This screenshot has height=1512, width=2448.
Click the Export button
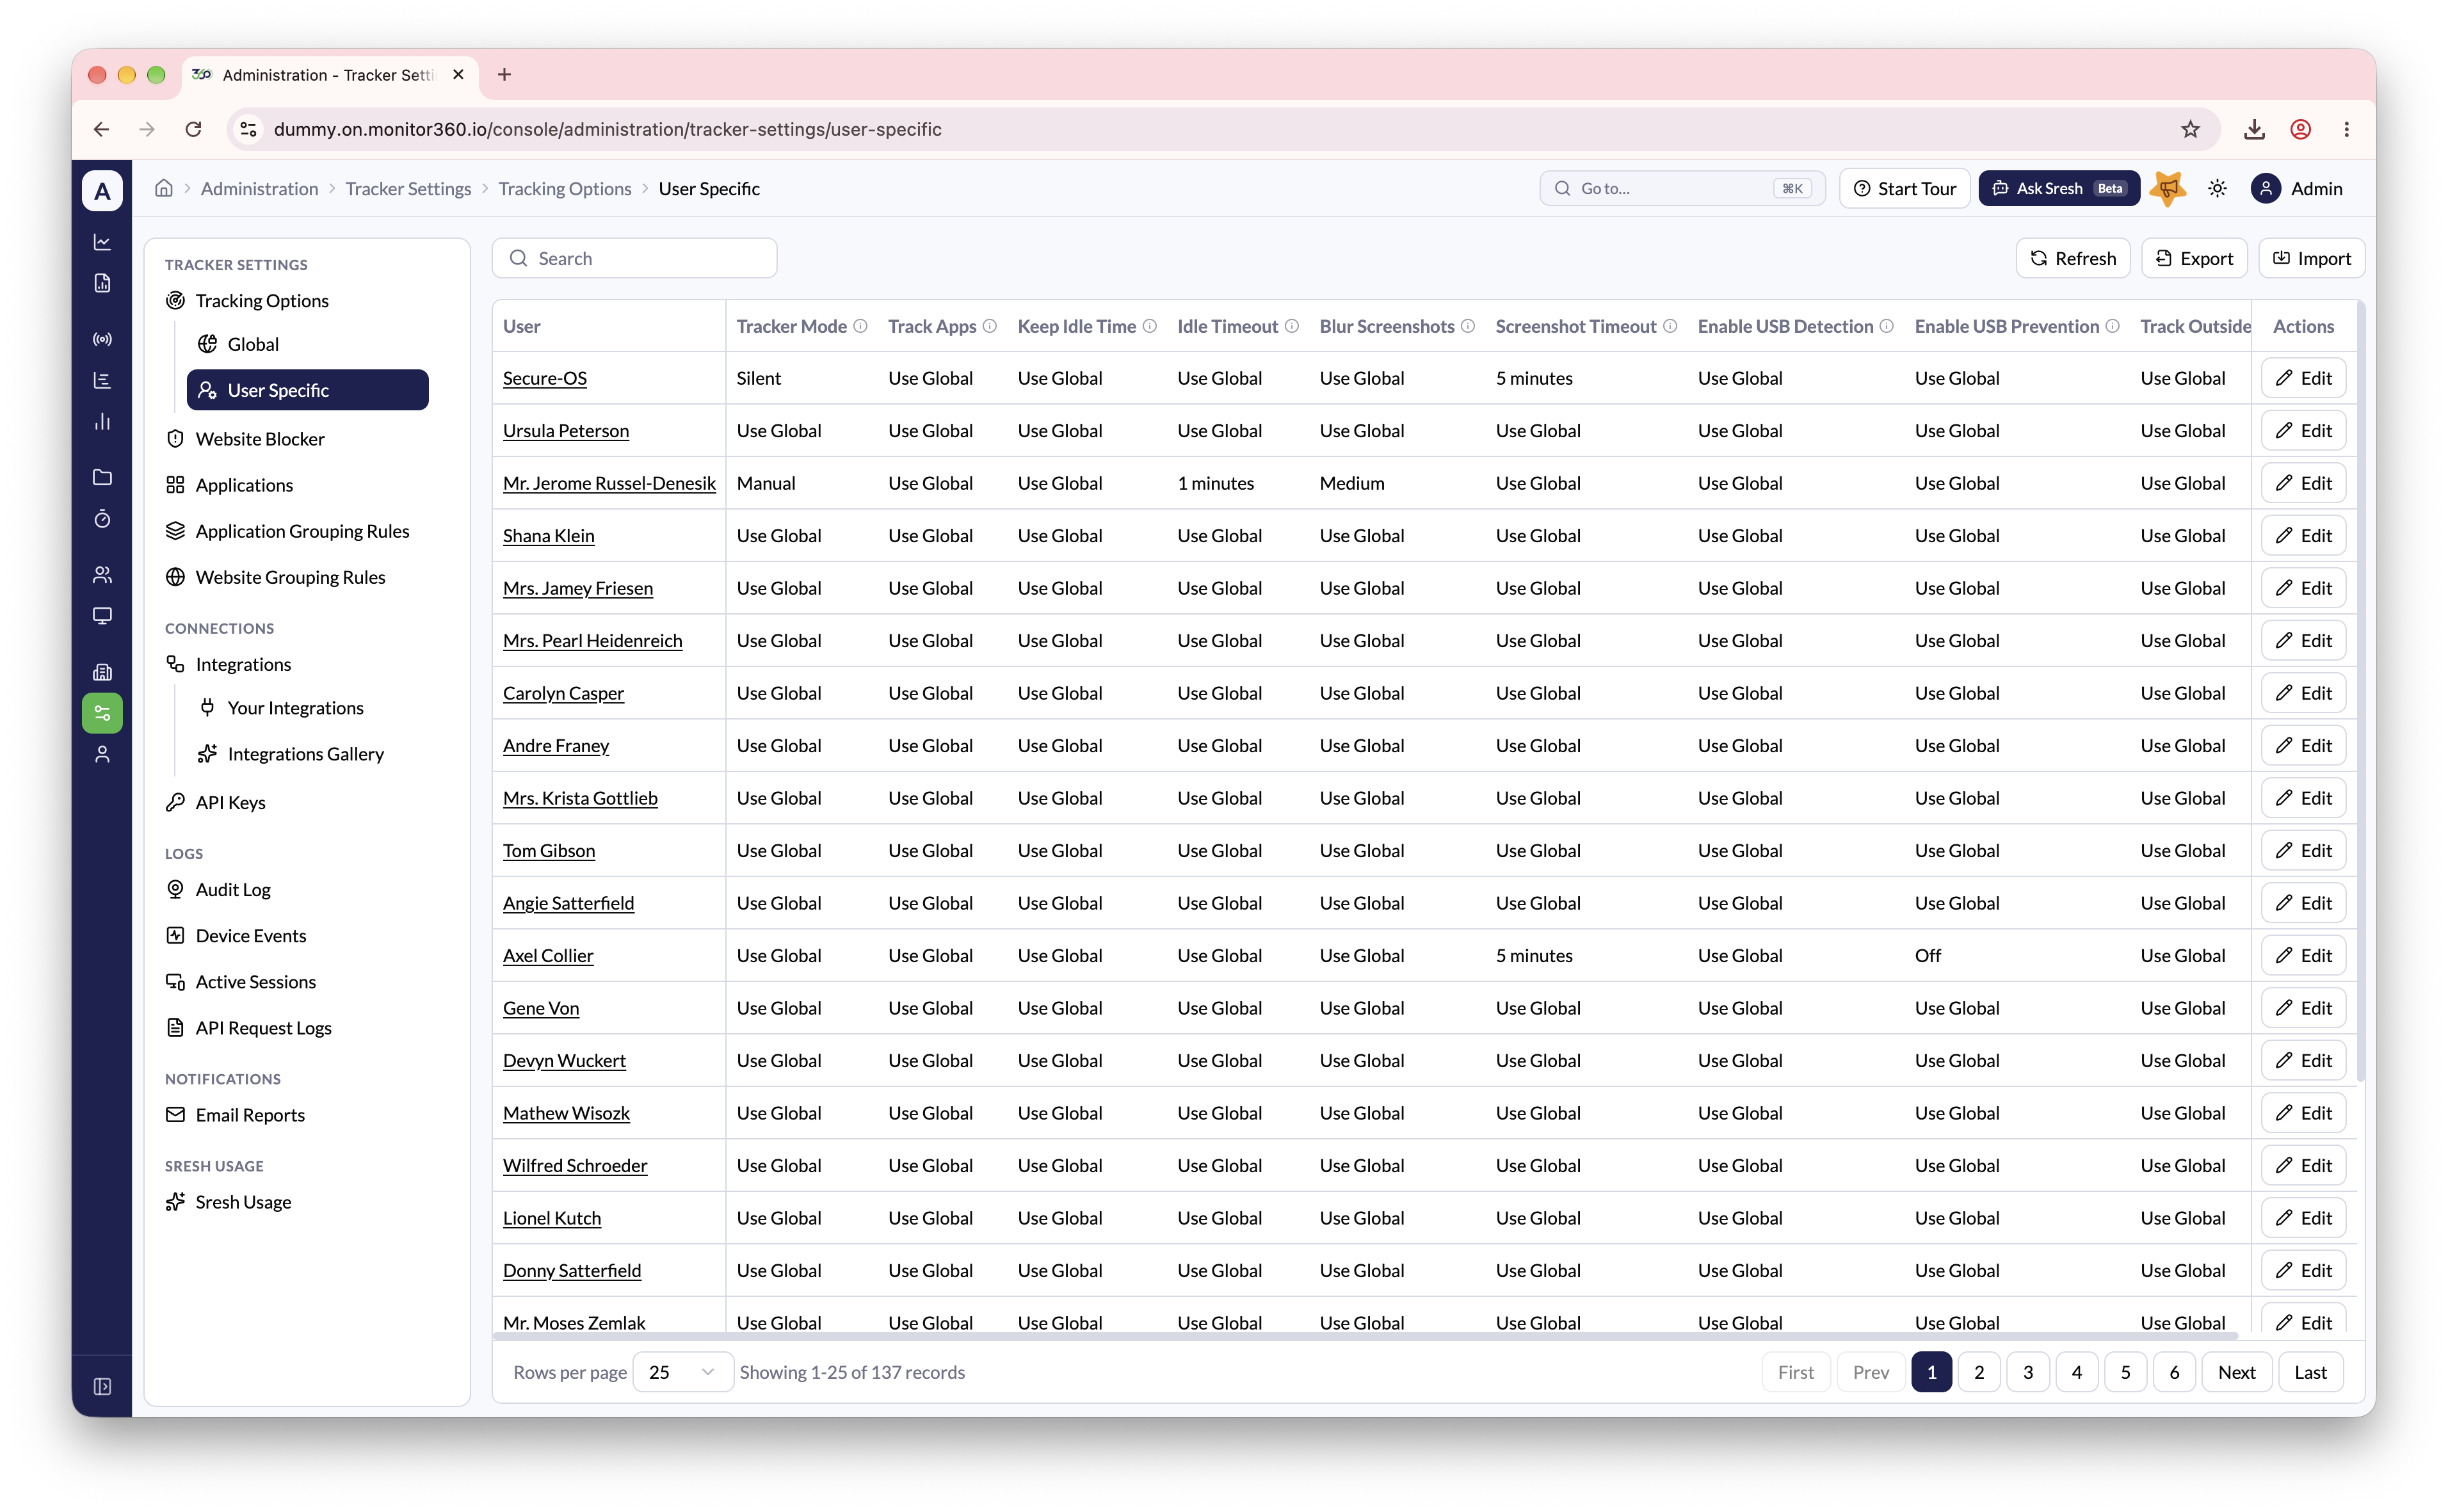pos(2193,258)
